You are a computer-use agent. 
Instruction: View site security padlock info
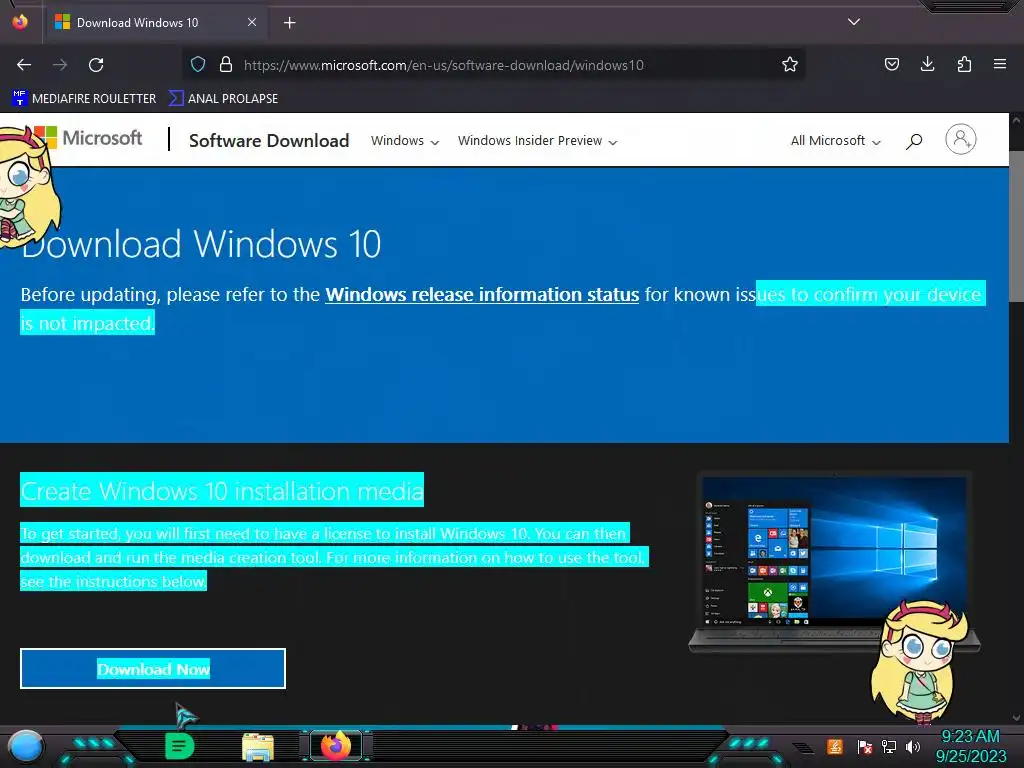226,65
